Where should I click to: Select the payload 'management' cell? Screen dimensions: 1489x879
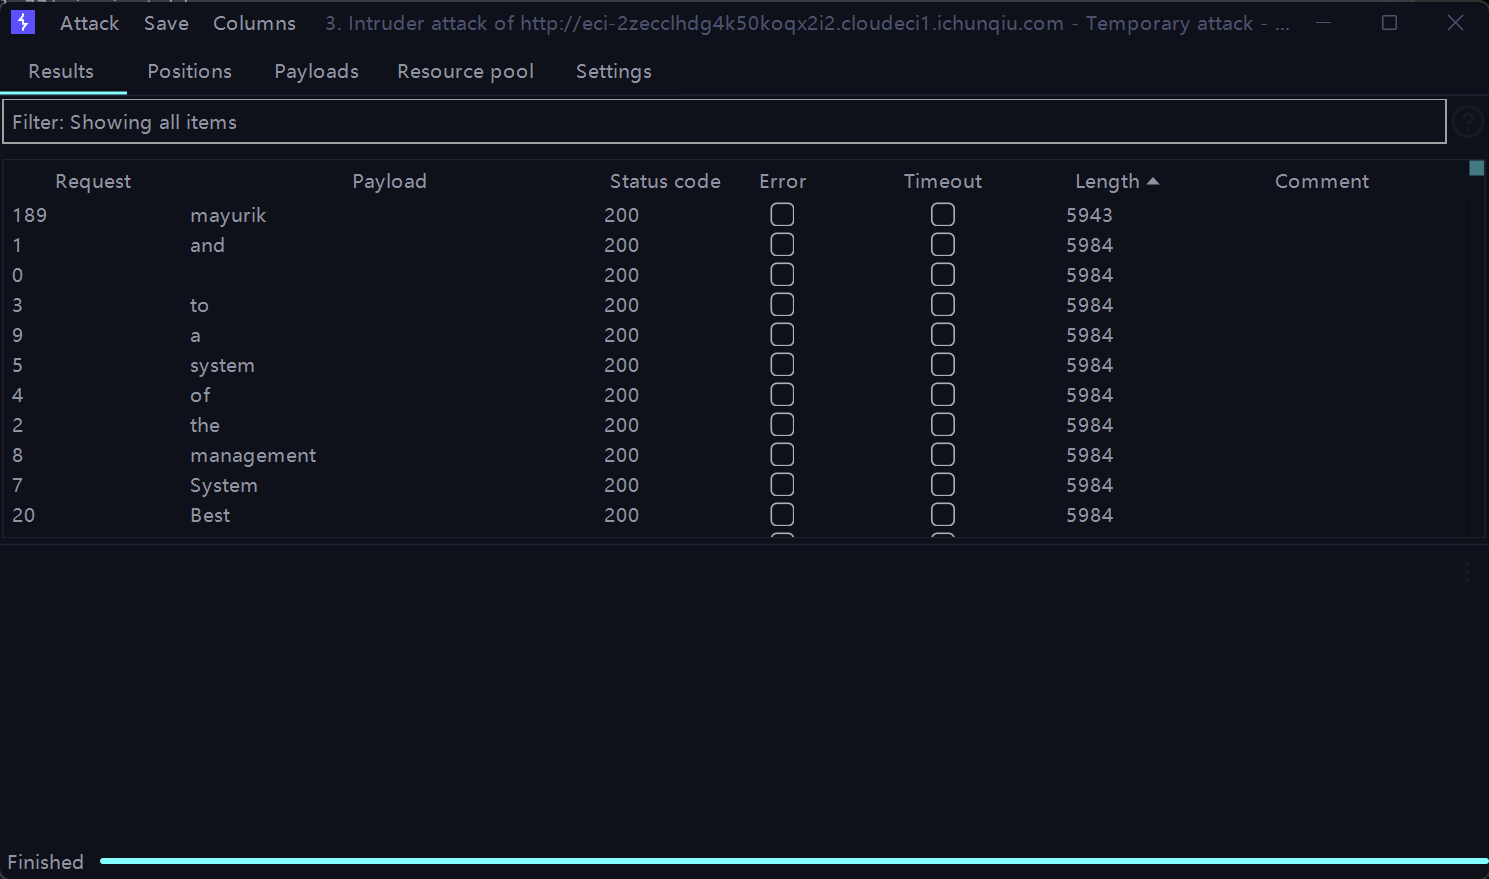click(253, 455)
